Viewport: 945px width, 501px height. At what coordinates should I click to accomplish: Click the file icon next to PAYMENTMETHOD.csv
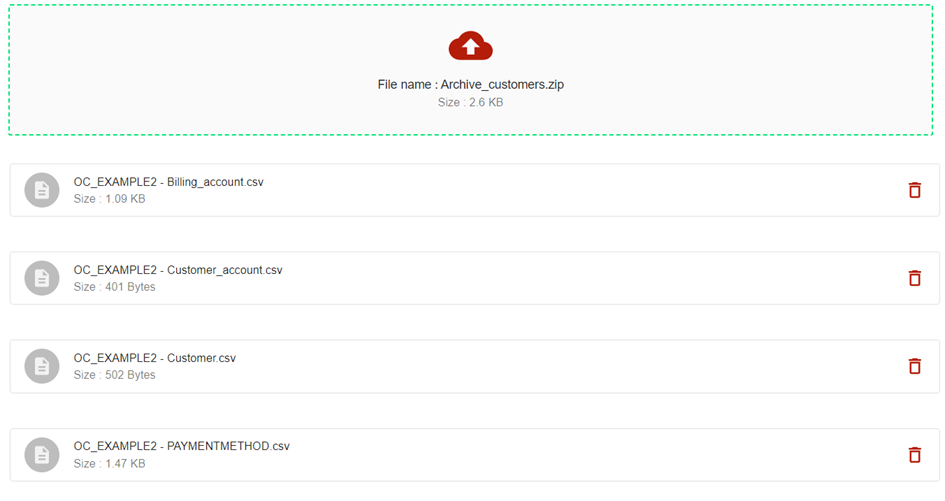(x=42, y=455)
